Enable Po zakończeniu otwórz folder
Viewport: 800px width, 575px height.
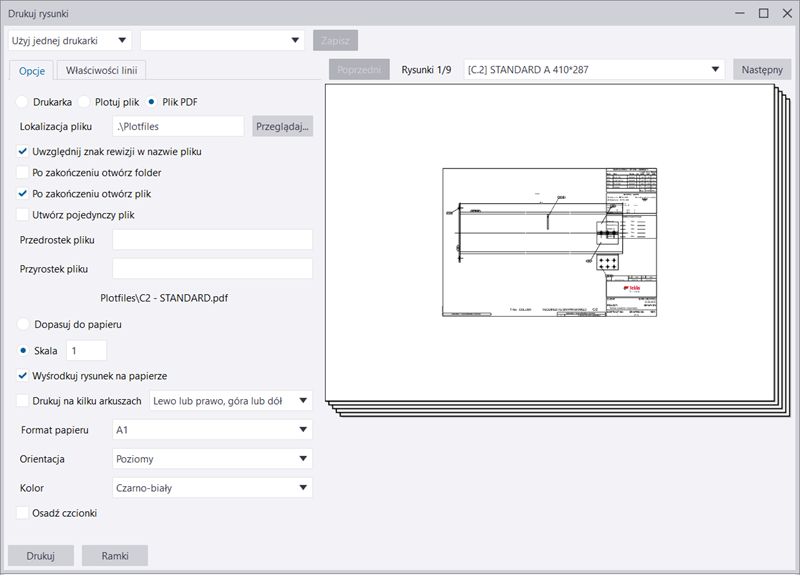point(24,172)
